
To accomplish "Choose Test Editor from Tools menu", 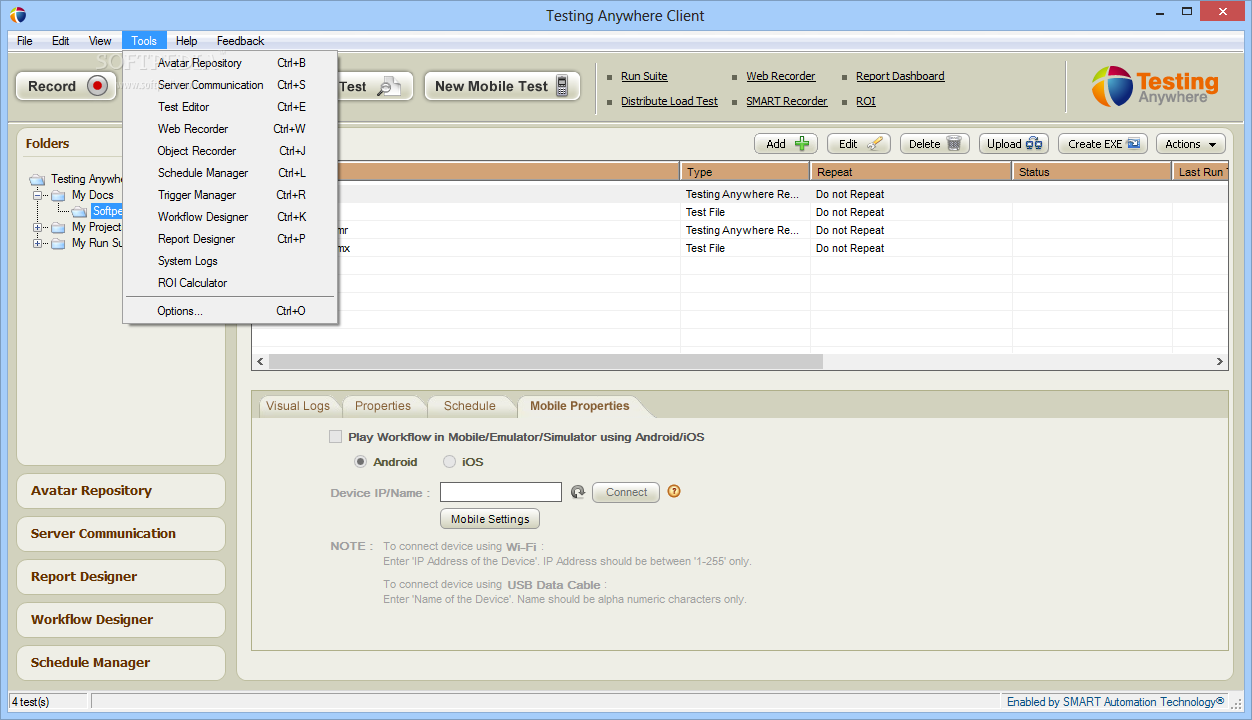I will 231,107.
